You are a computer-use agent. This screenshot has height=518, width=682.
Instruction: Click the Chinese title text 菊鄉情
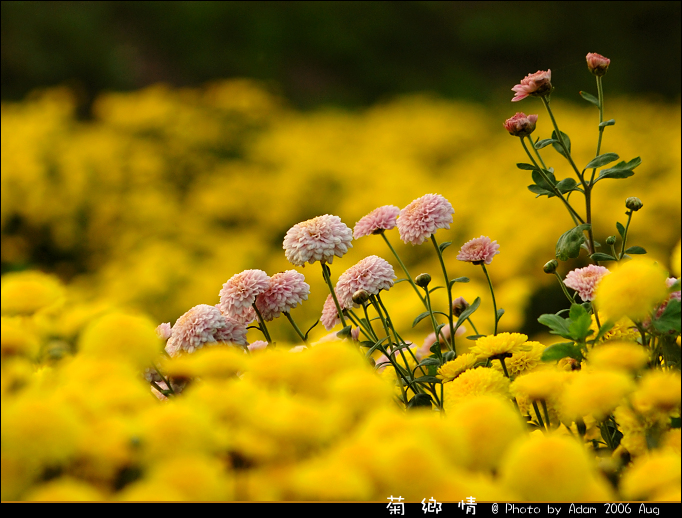click(x=431, y=508)
